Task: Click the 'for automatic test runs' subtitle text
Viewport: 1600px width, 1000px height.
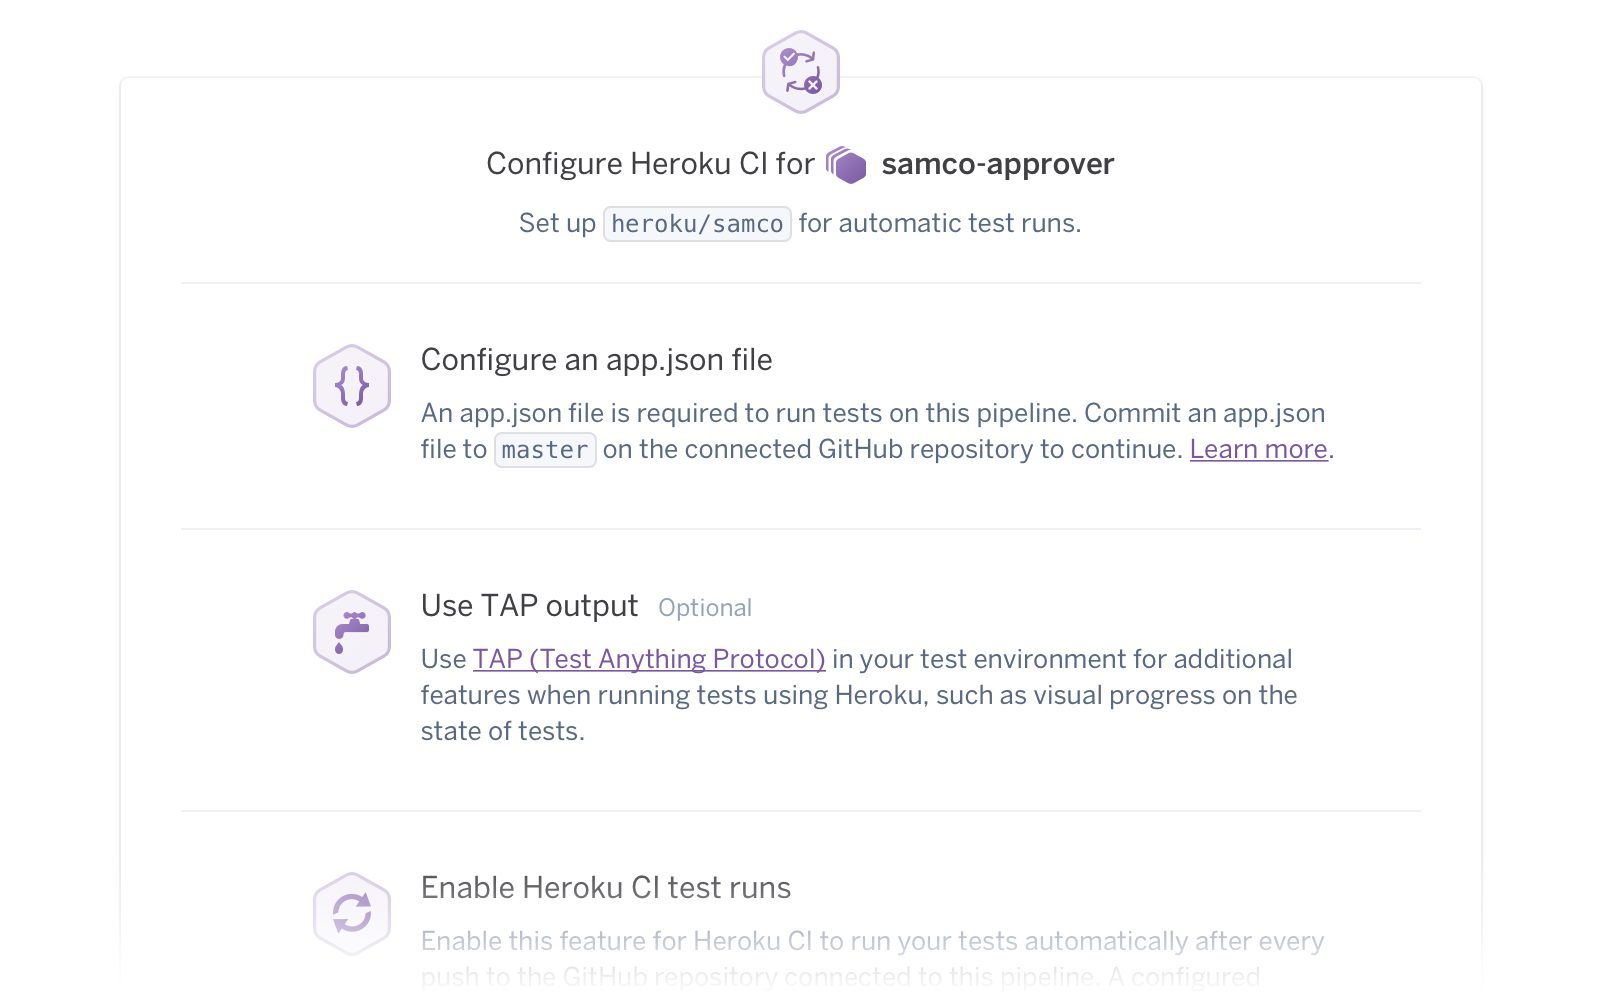Action: (939, 223)
